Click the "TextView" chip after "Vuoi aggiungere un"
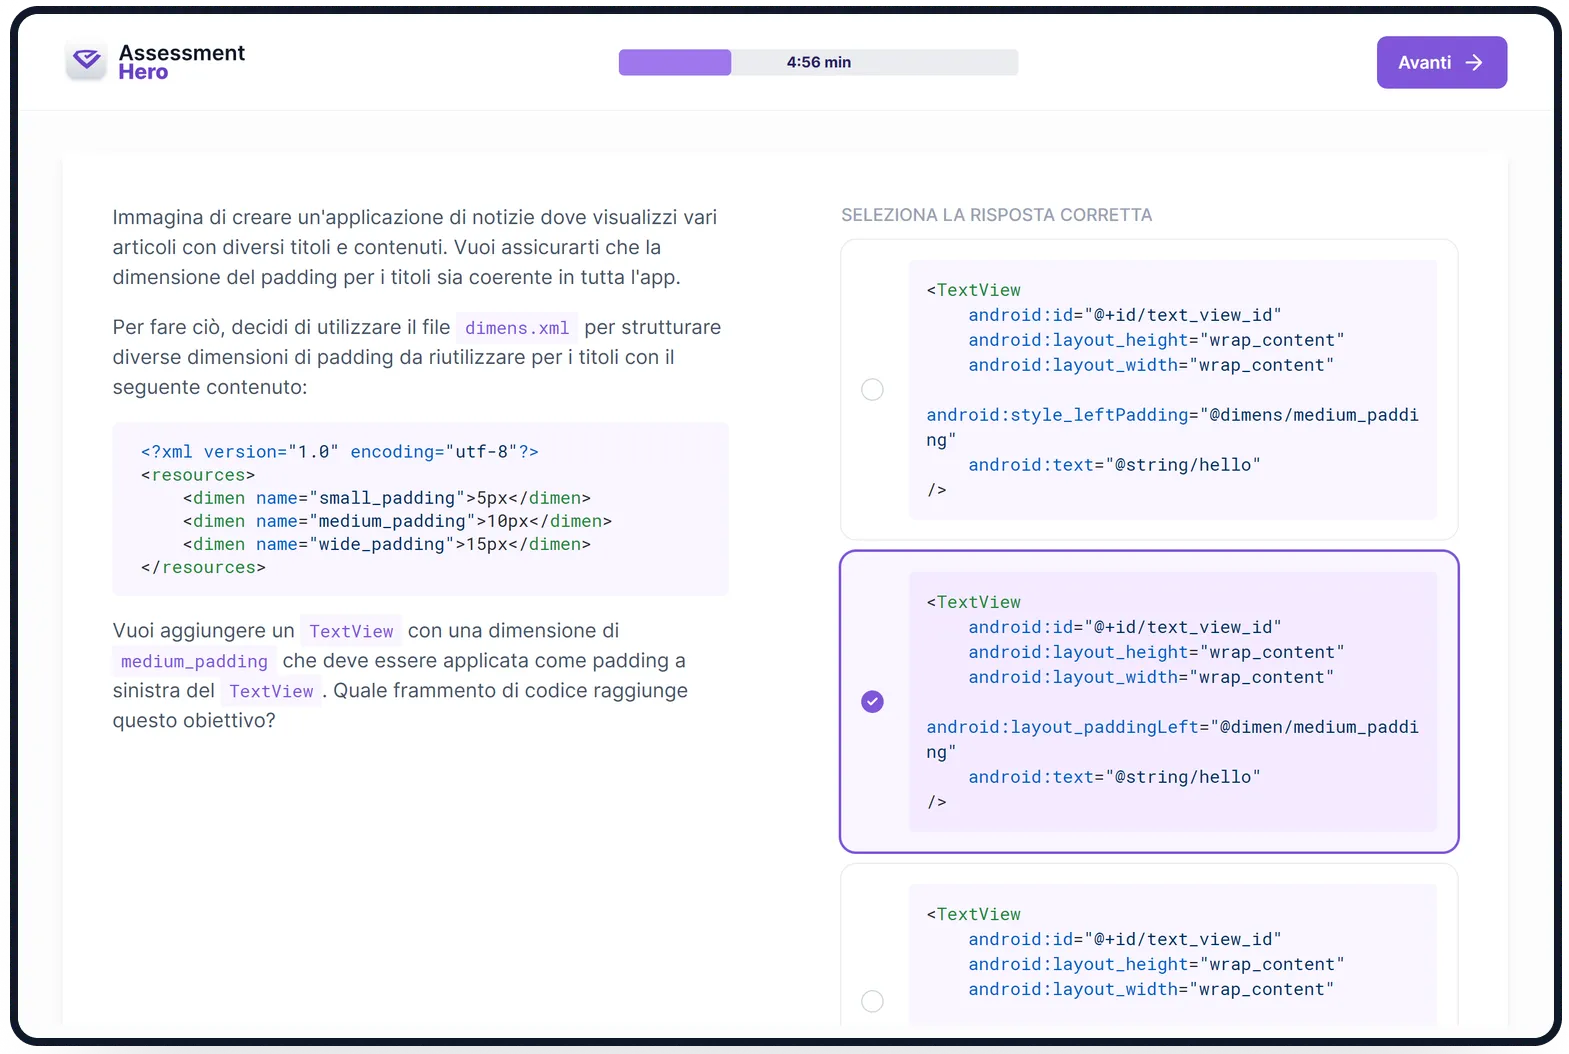Image resolution: width=1569 pixels, height=1054 pixels. pyautogui.click(x=351, y=632)
